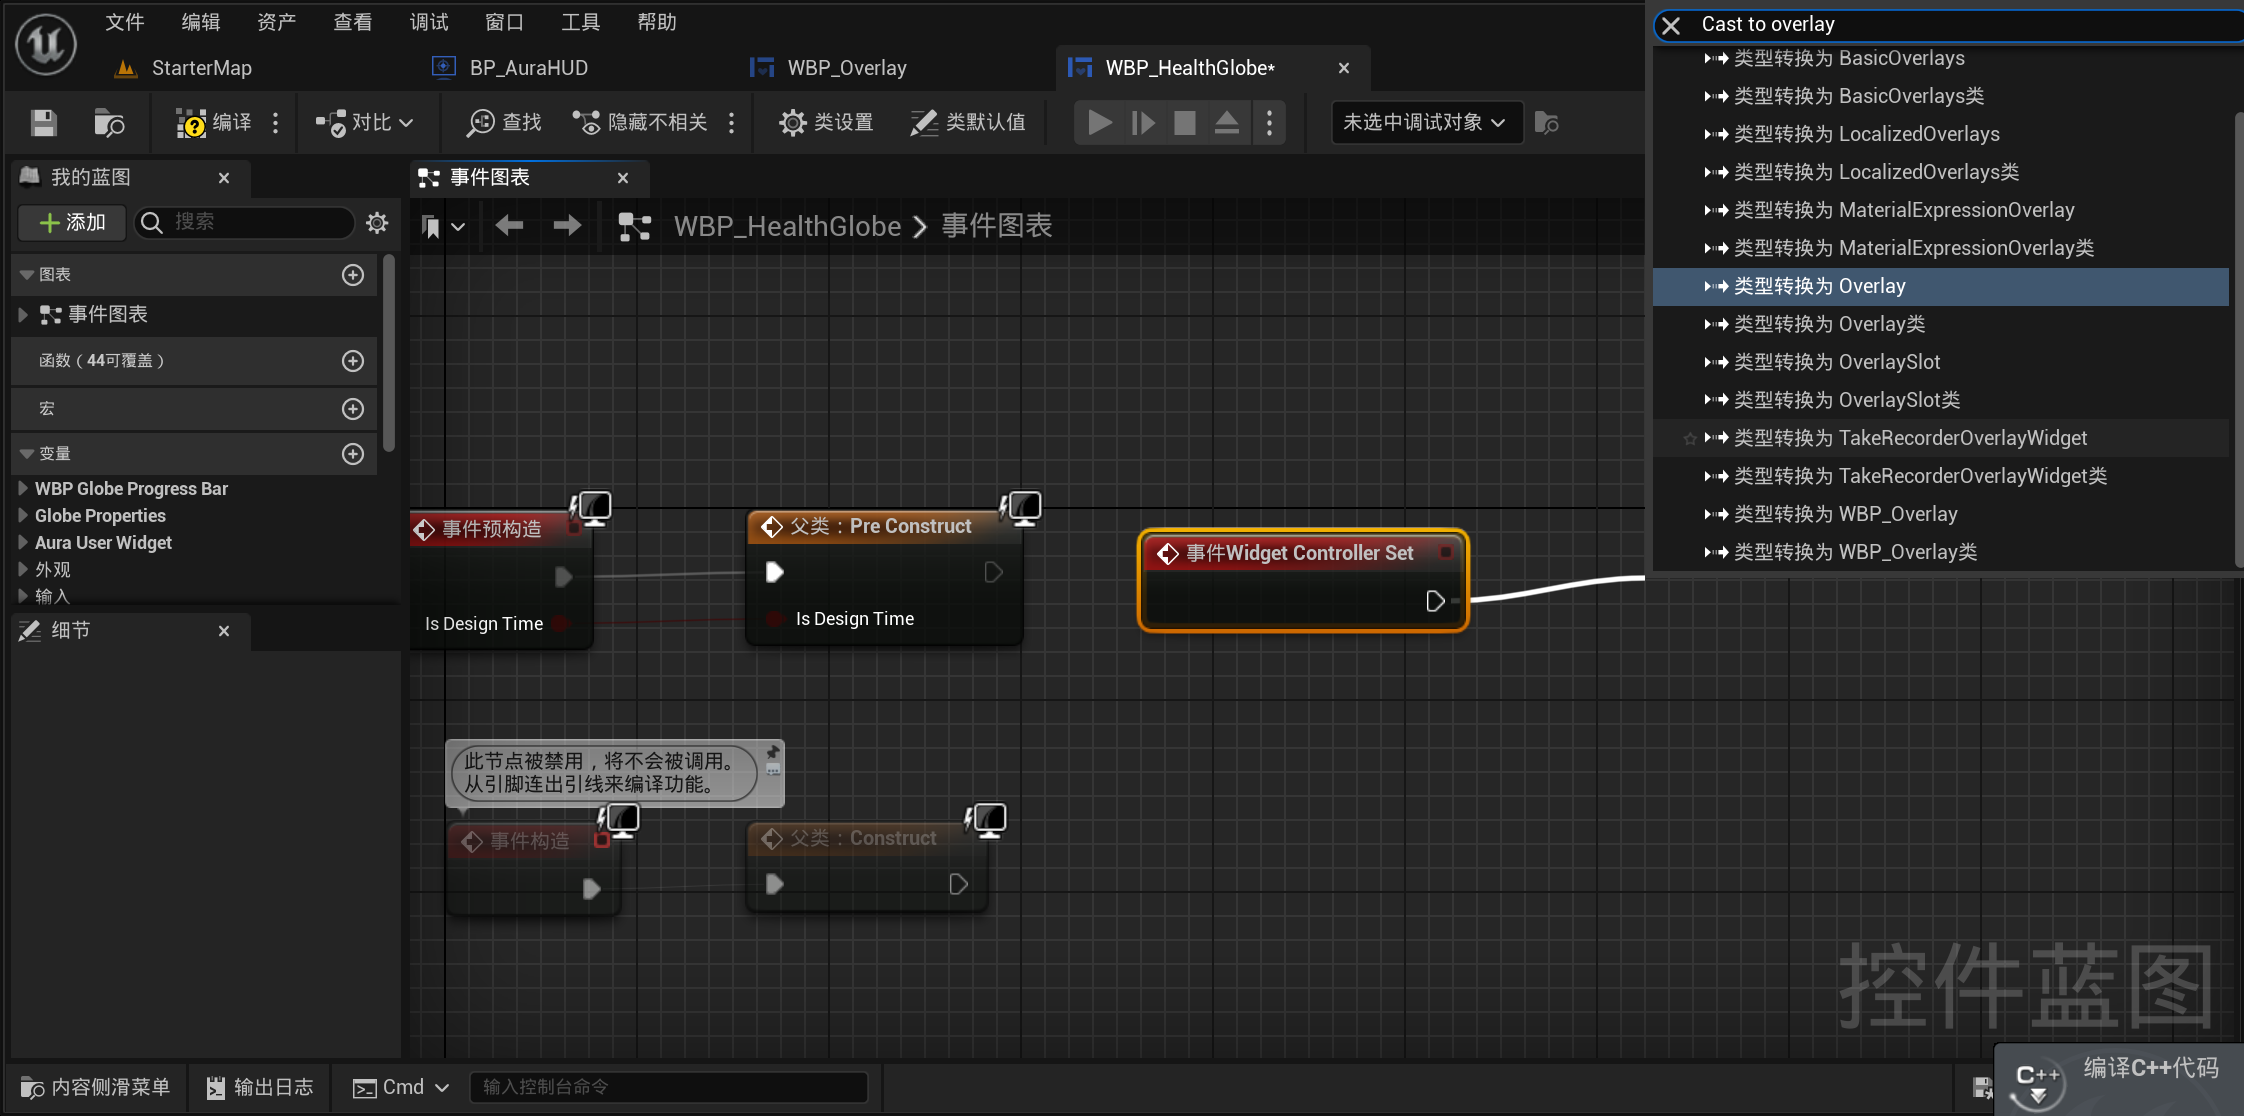This screenshot has height=1116, width=2244.
Task: Navigate forward in graph history
Action: coord(567,226)
